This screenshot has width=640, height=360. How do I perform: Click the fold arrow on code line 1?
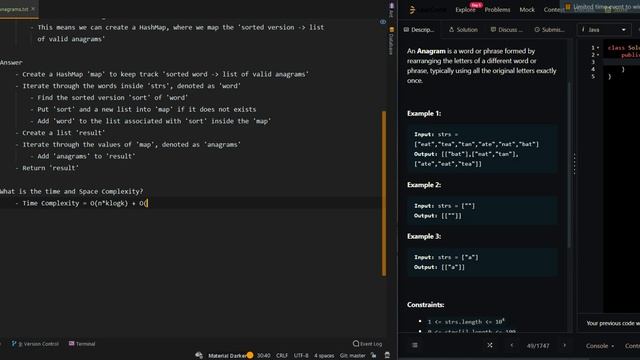pos(598,48)
